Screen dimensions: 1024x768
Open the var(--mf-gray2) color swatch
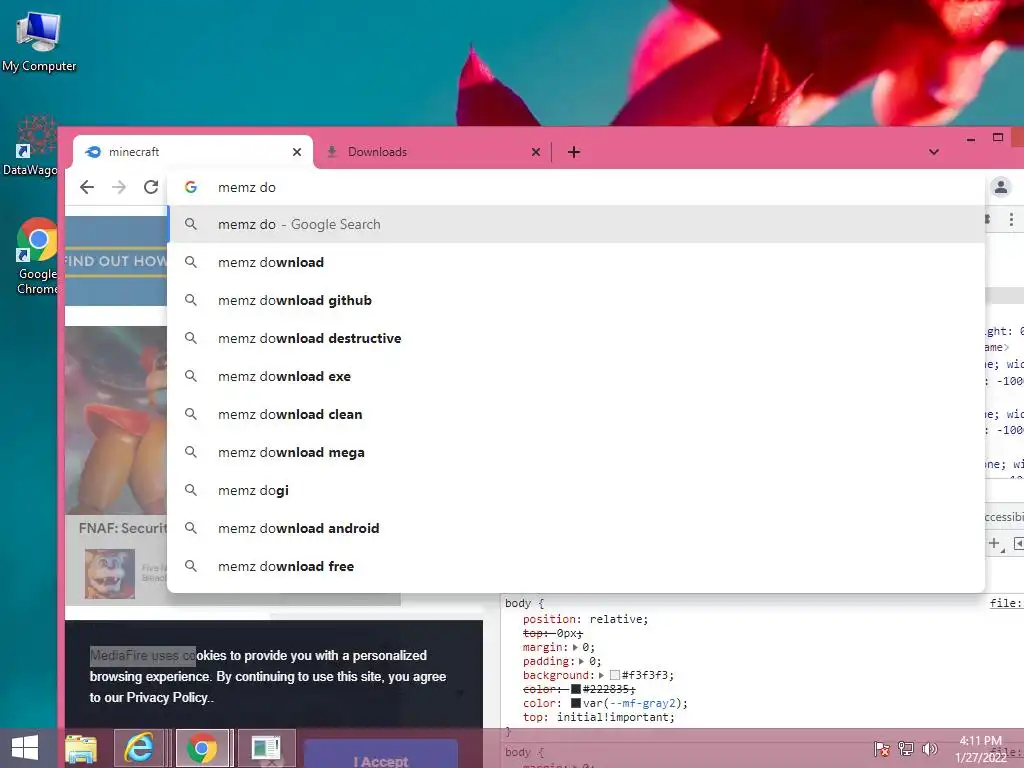[576, 703]
